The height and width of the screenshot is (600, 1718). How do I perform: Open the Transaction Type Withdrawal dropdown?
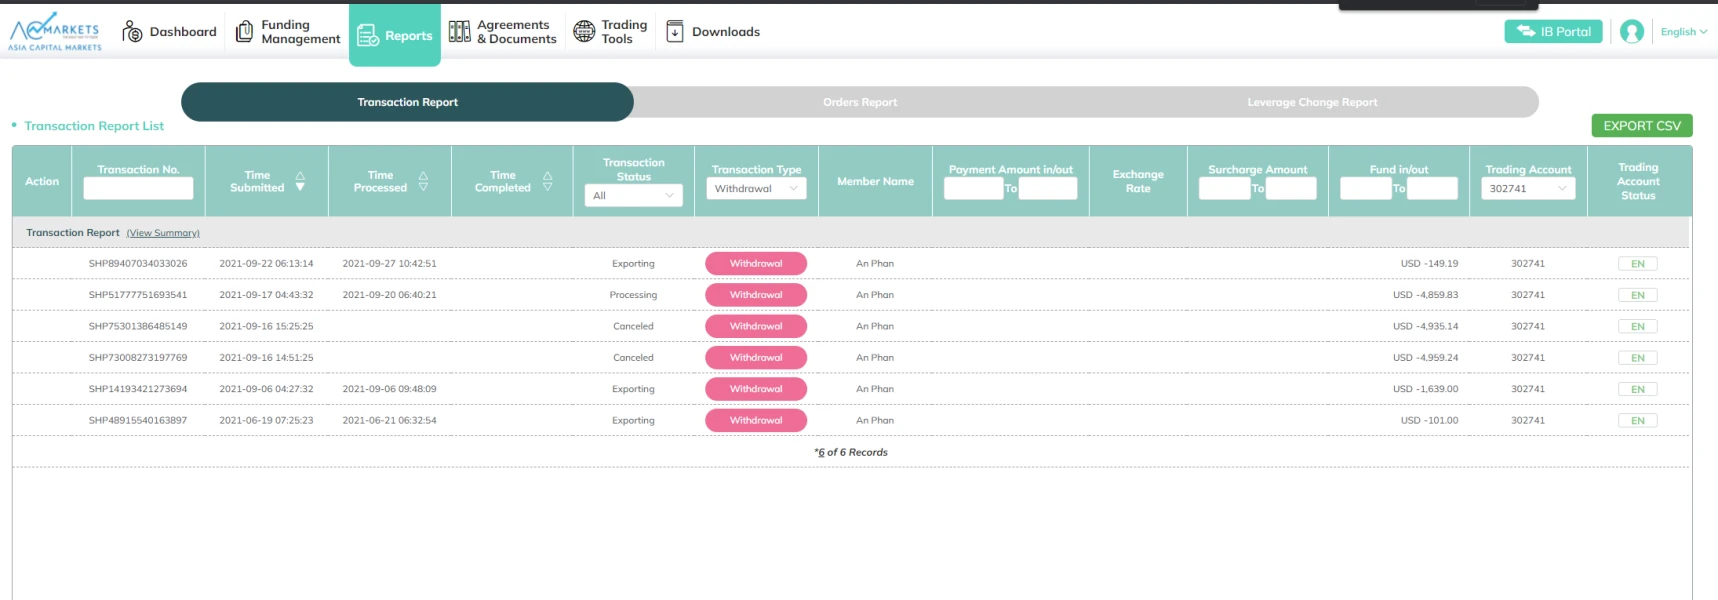[756, 189]
